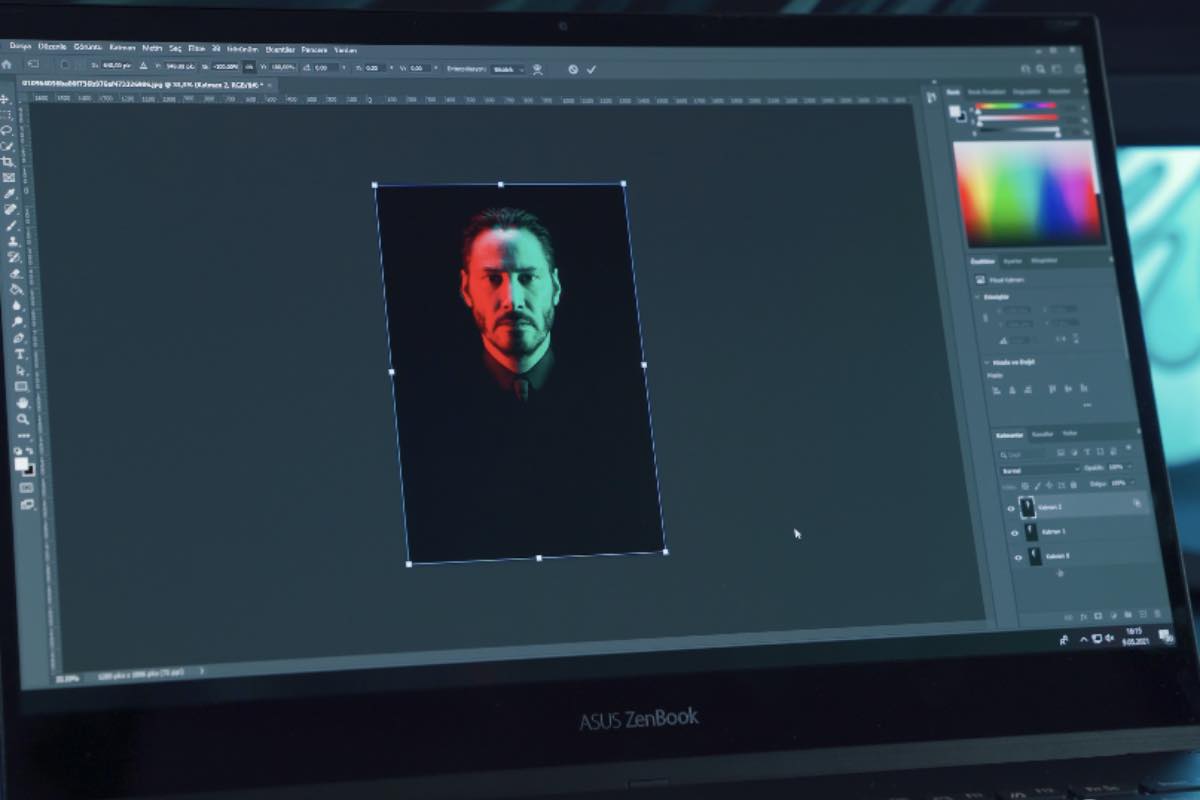The height and width of the screenshot is (800, 1200).
Task: Select the Lasso tool
Action: tap(6, 130)
